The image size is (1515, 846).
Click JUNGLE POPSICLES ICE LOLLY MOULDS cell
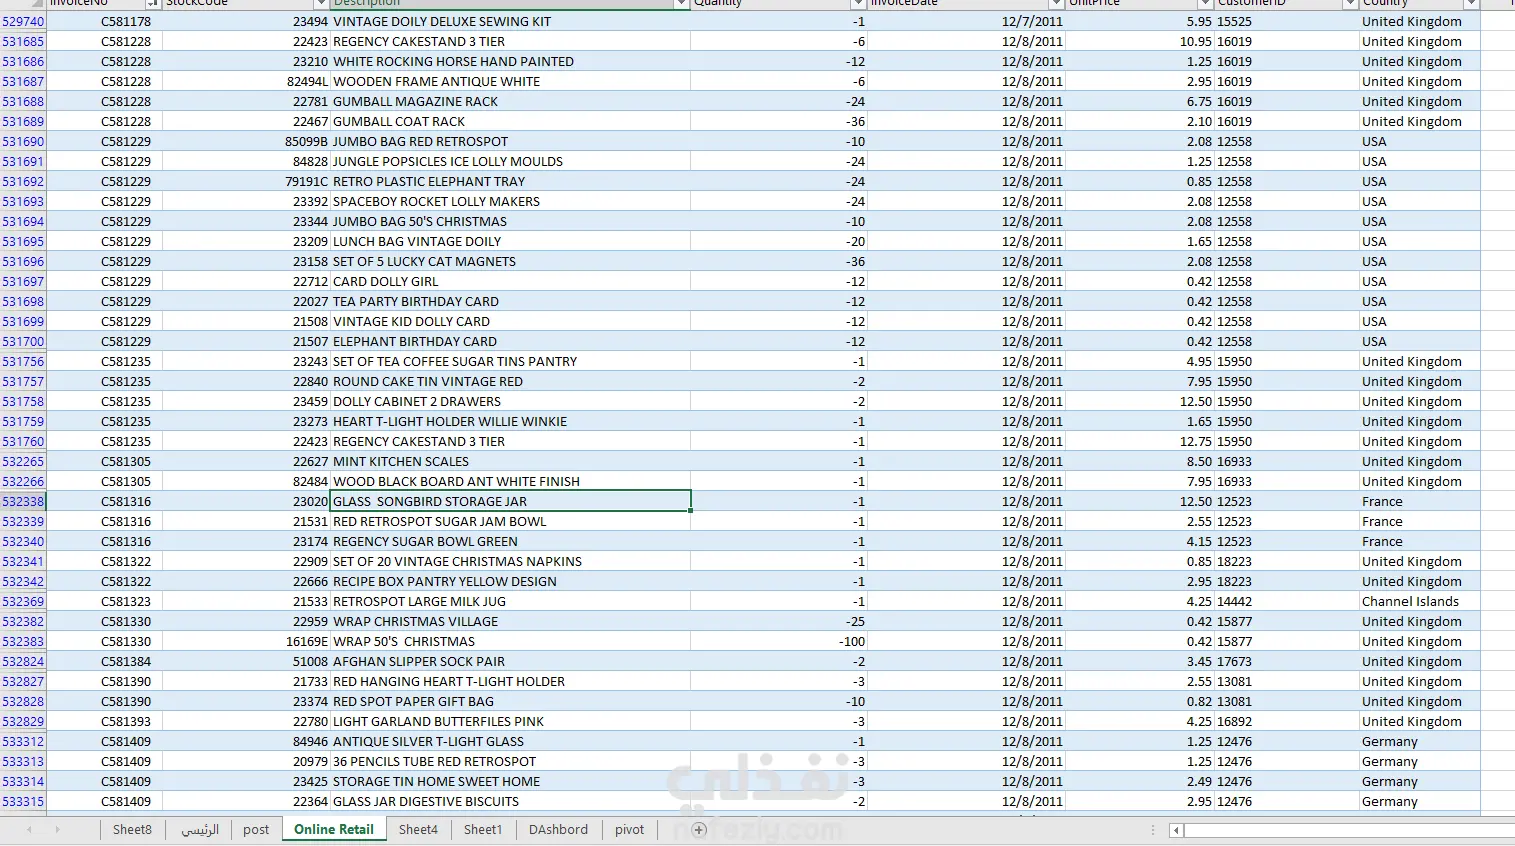point(510,161)
